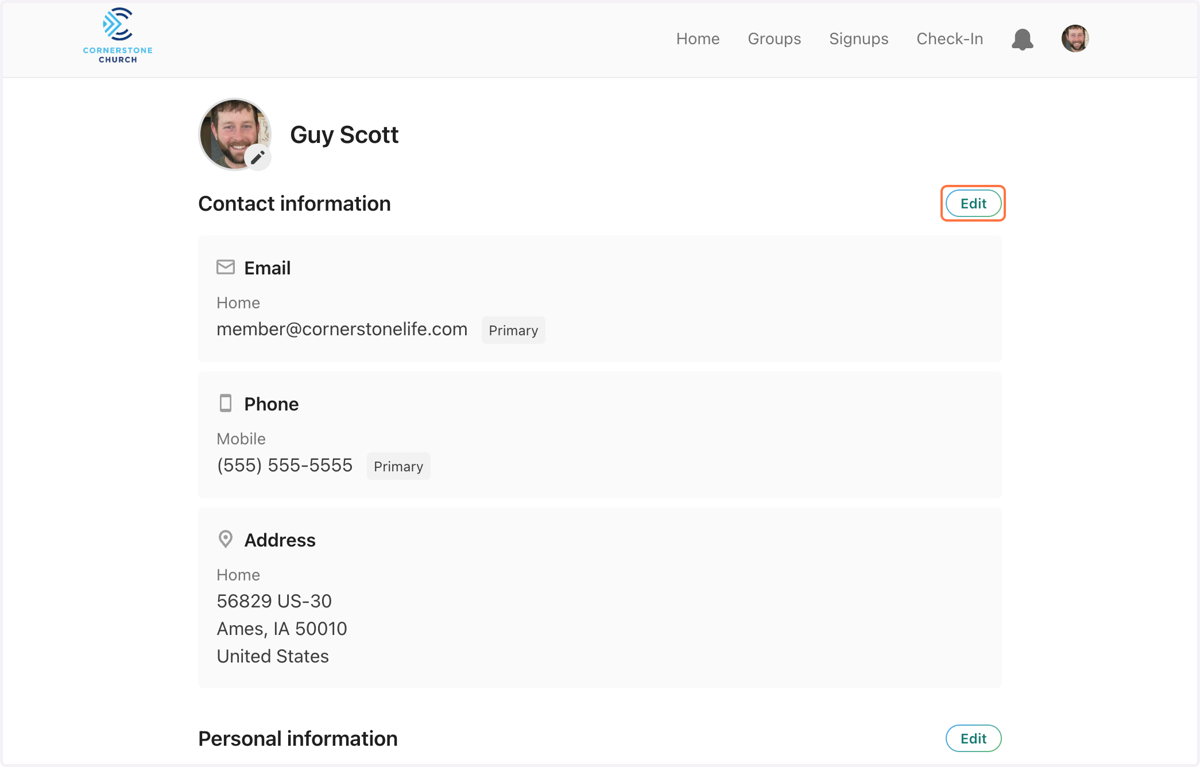Open the user avatar menu in header
1200x767 pixels.
(1075, 39)
